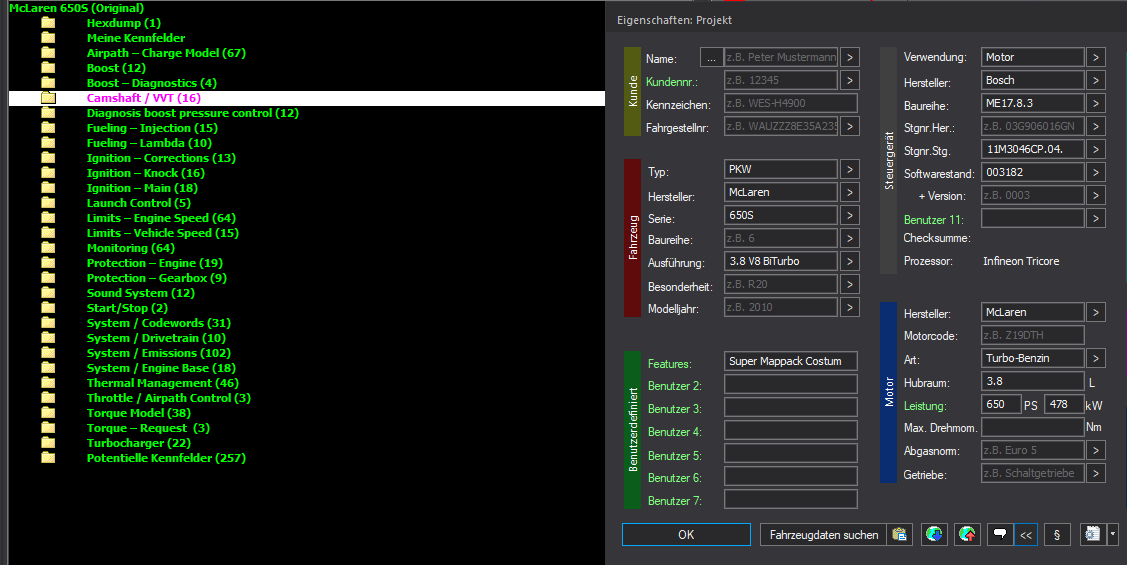Click the Fahrzeugdaten suchen button
The image size is (1127, 565).
pyautogui.click(x=824, y=534)
